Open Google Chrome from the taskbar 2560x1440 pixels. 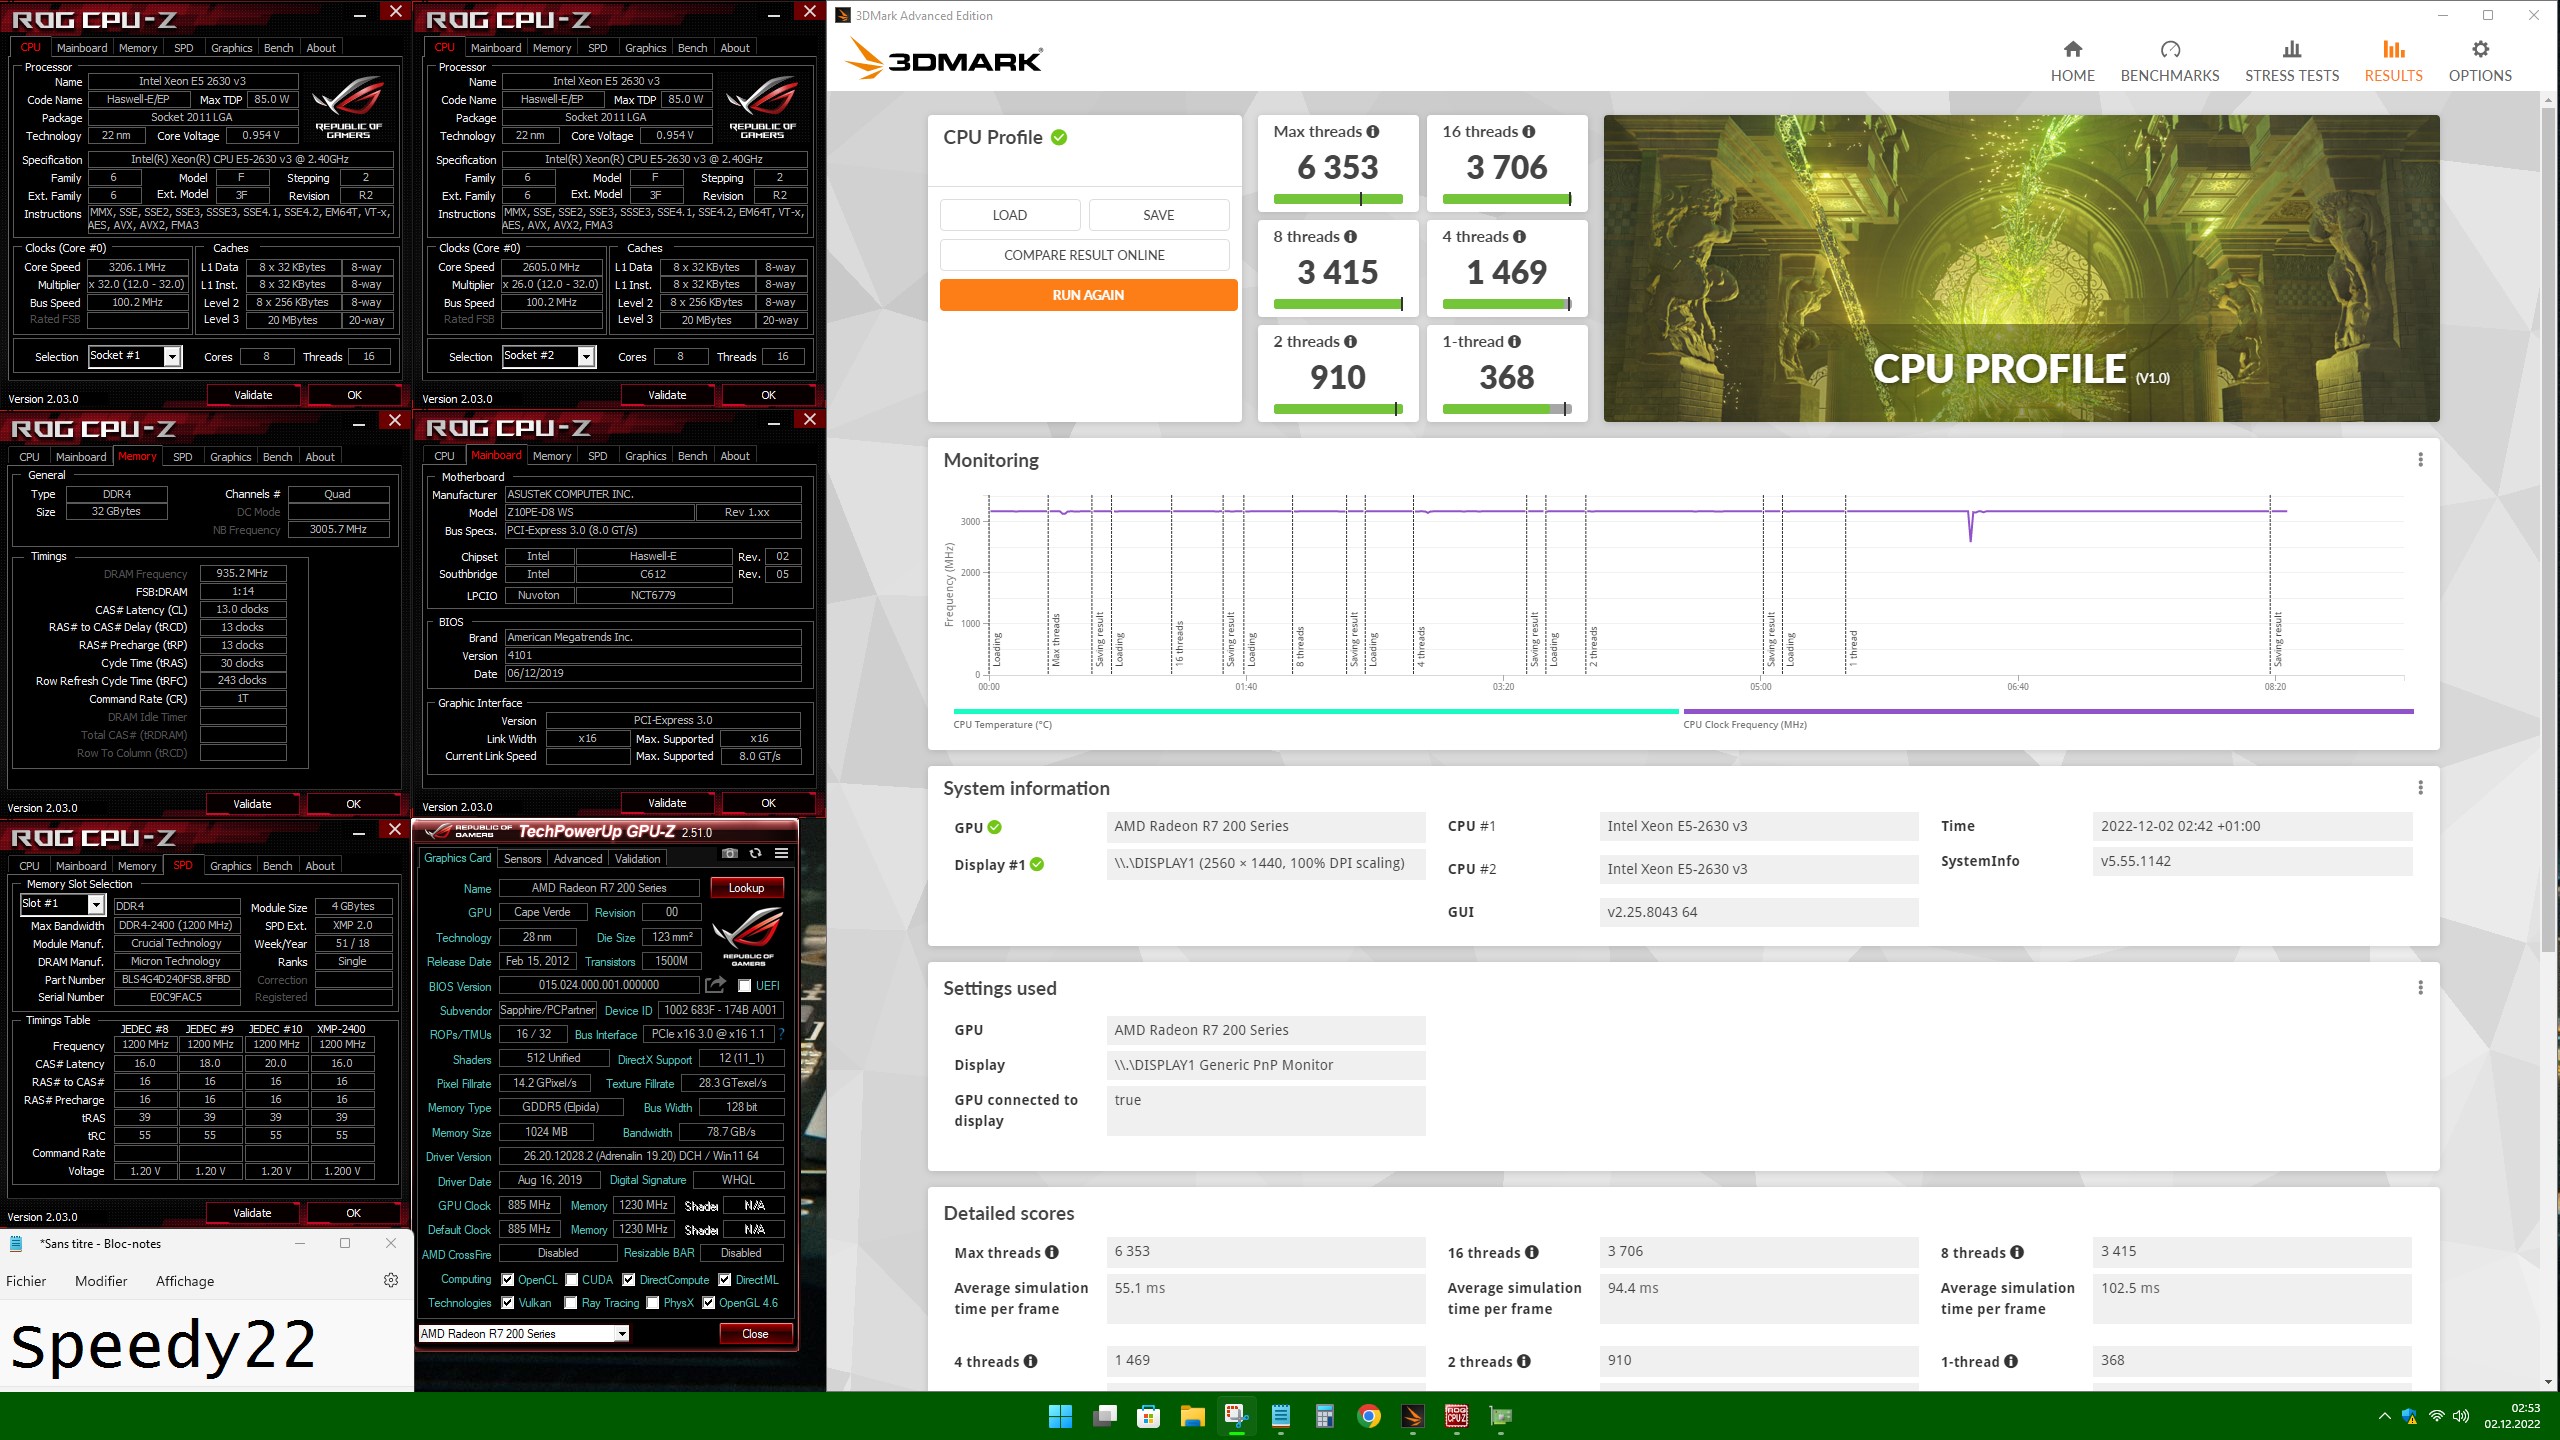(1369, 1416)
